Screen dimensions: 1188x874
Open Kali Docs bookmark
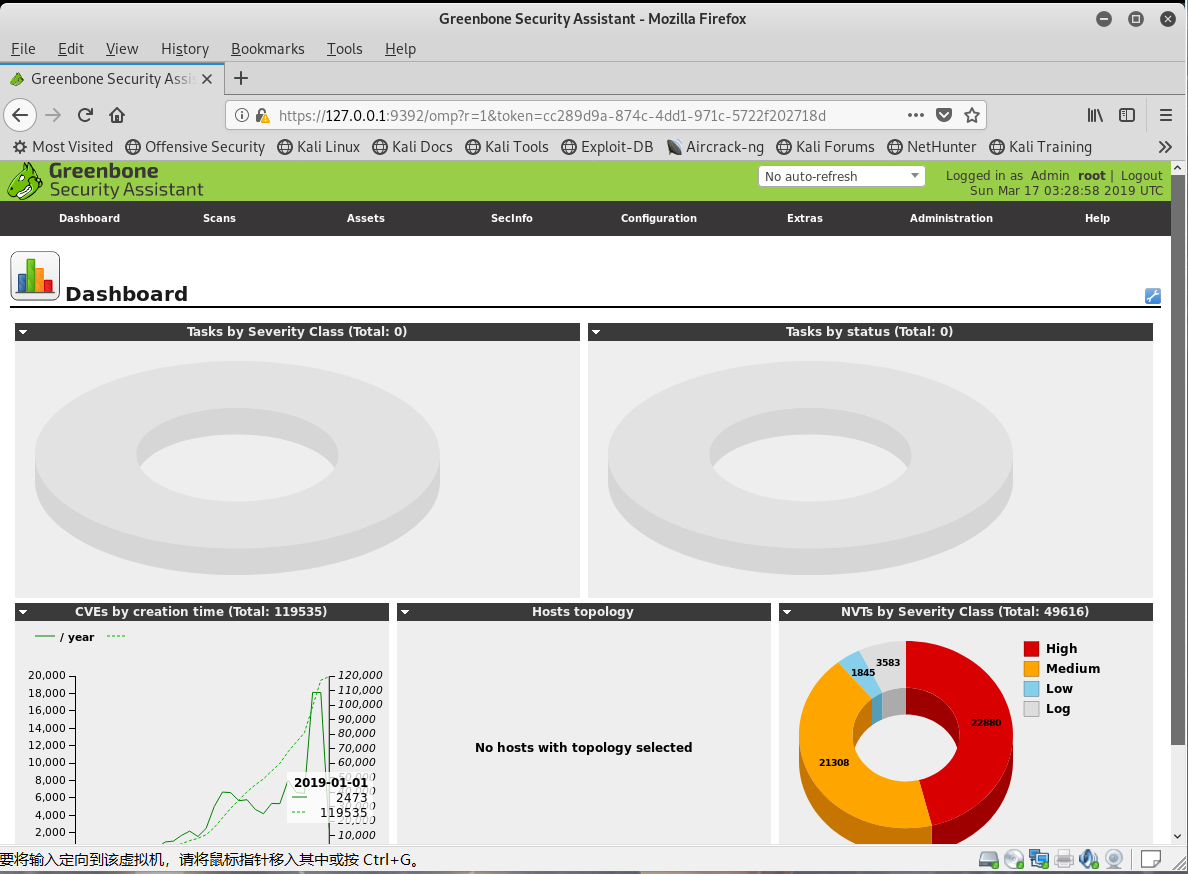pos(412,147)
